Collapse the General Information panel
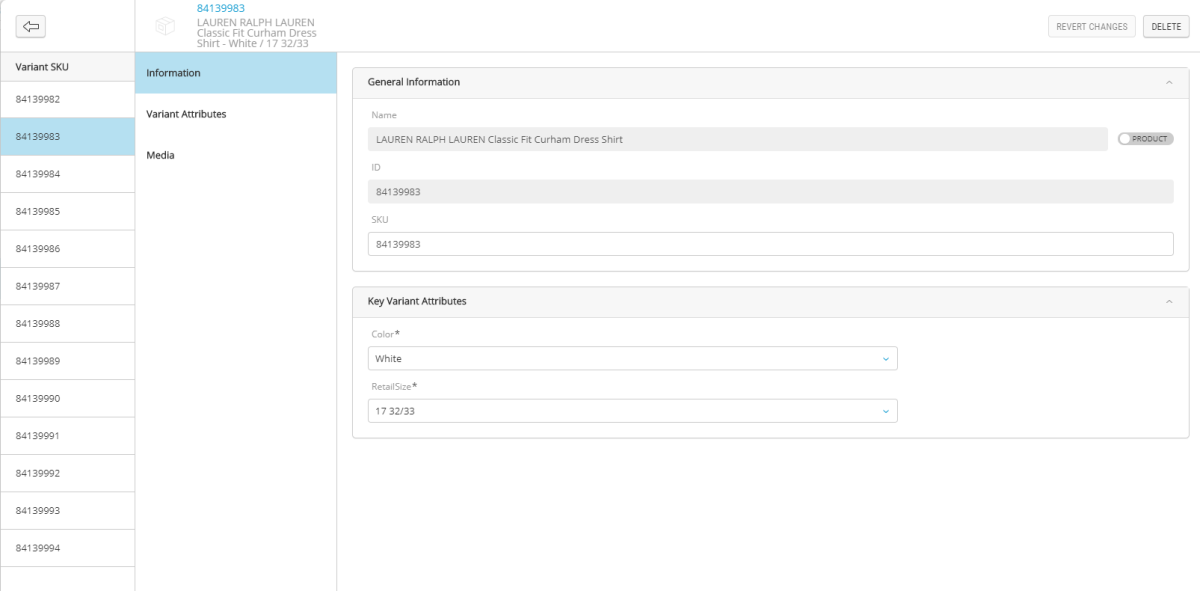 click(x=1169, y=82)
